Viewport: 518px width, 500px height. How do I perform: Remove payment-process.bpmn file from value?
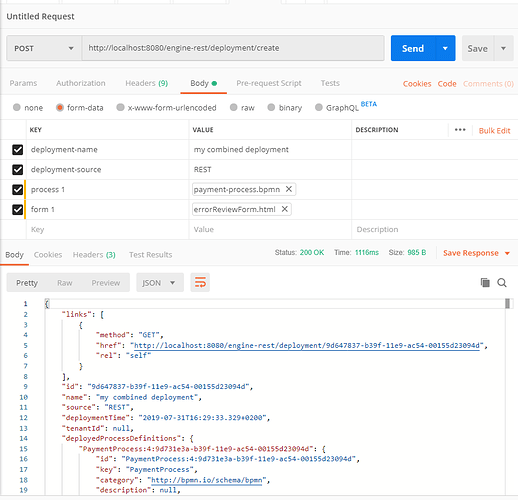(x=289, y=189)
